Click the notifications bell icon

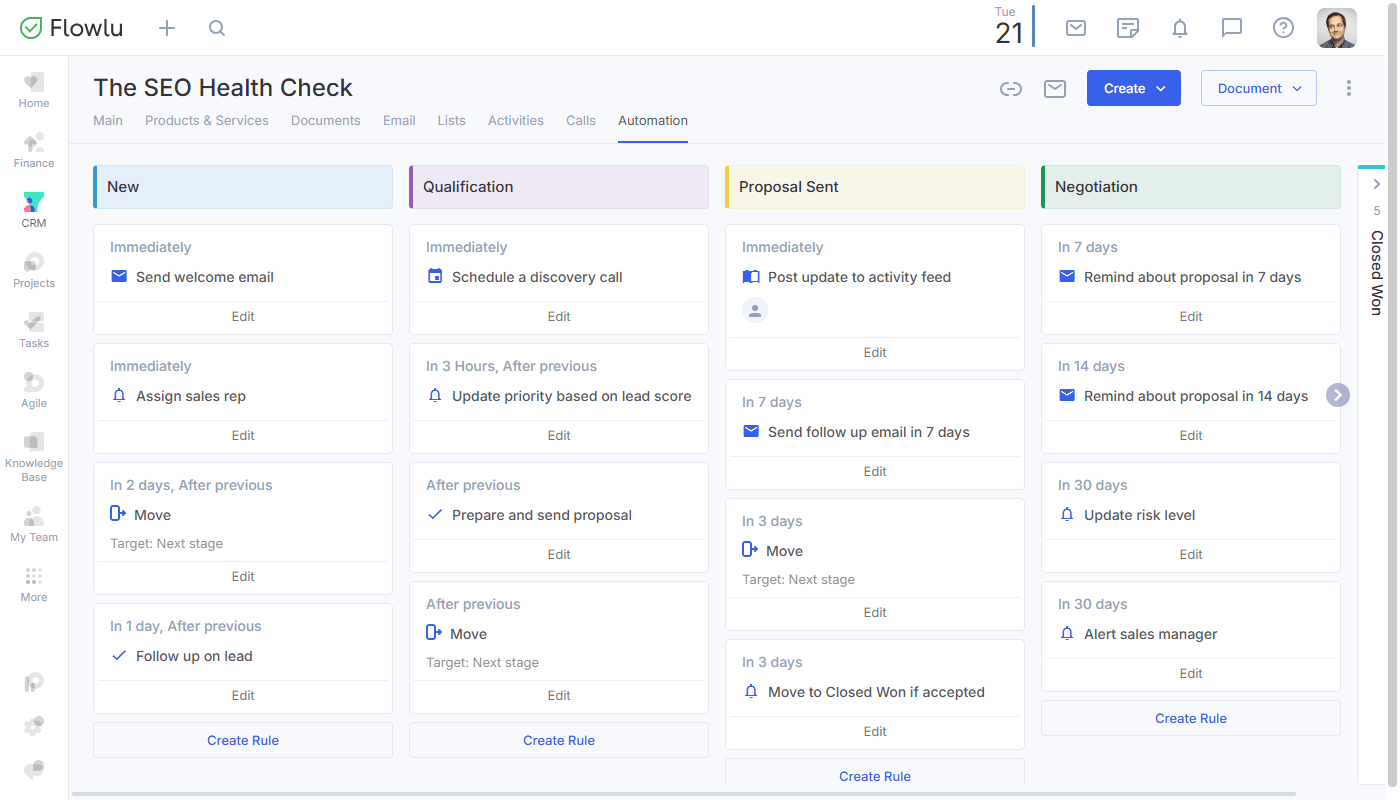coord(1179,28)
